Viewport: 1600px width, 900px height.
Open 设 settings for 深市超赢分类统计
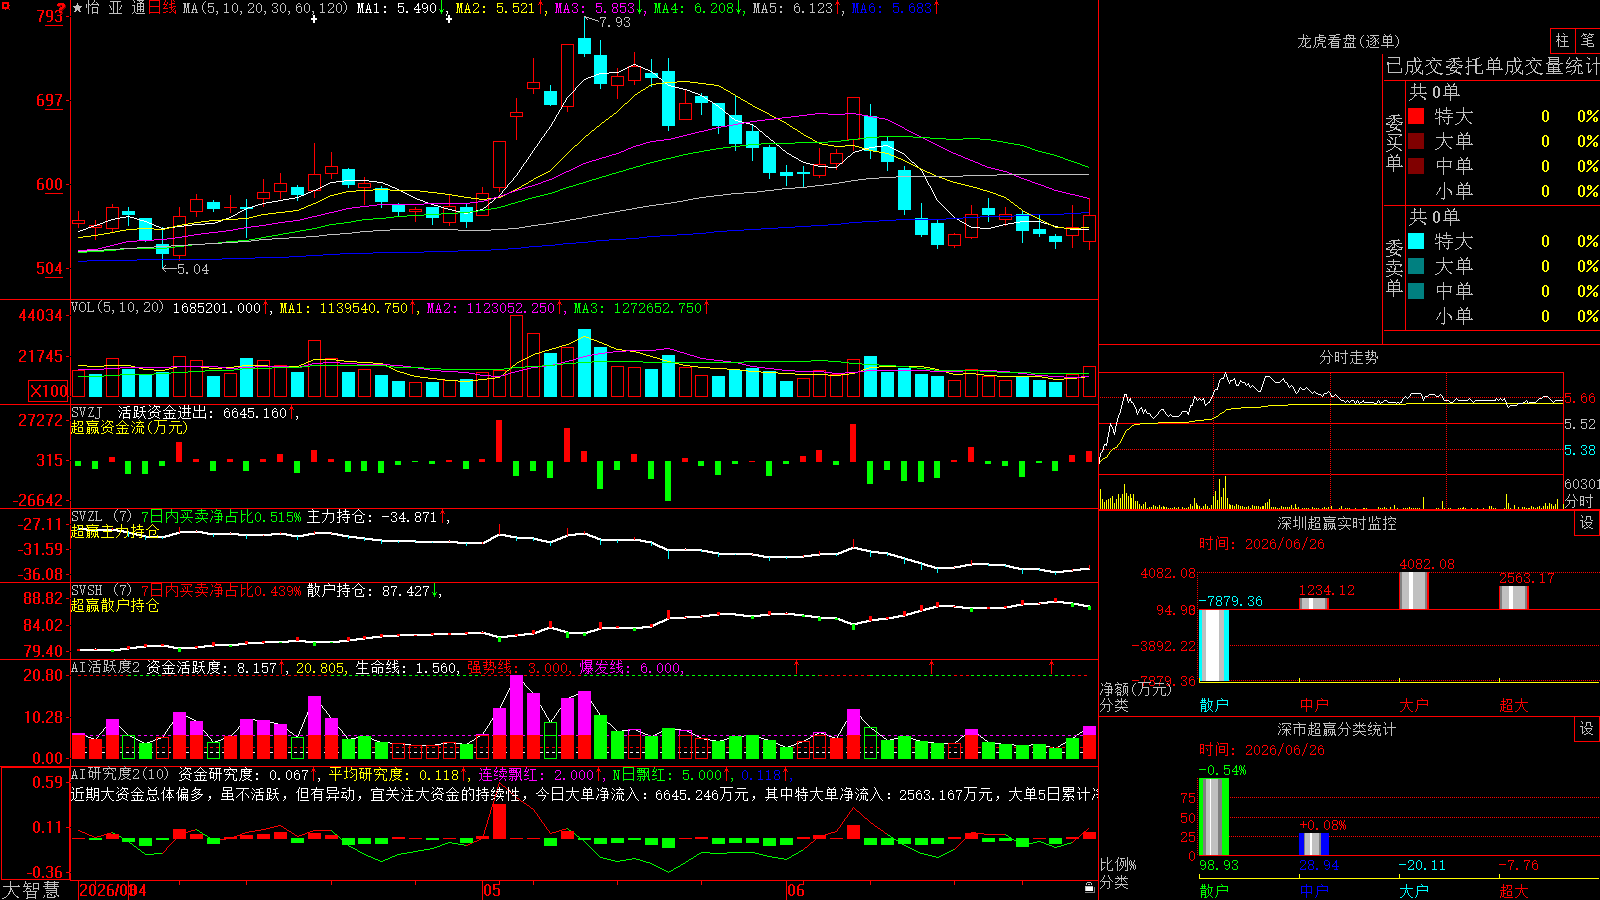pyautogui.click(x=1587, y=729)
